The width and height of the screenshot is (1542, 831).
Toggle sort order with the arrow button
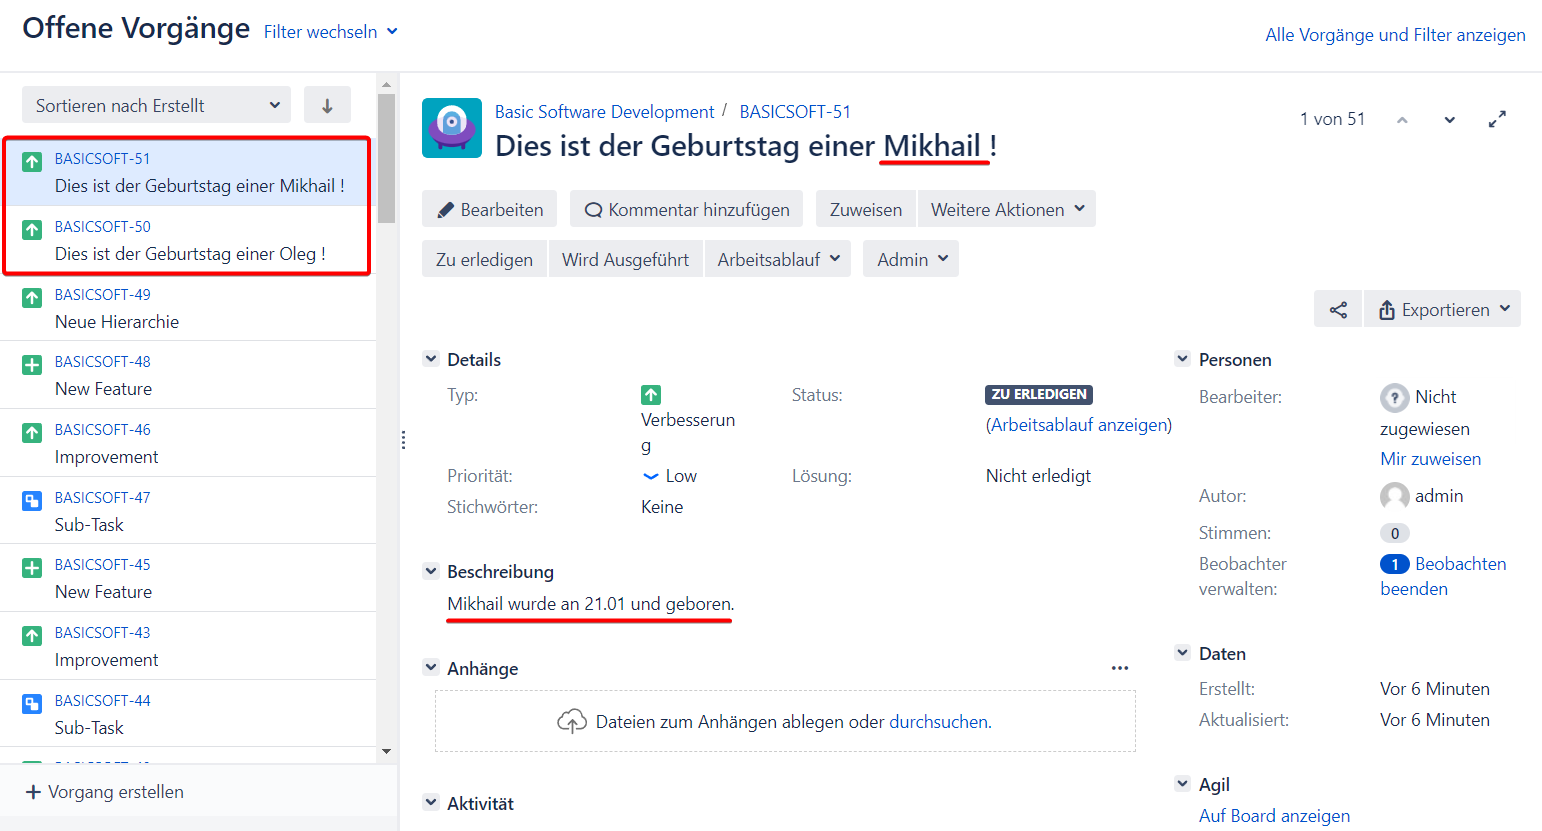(327, 105)
